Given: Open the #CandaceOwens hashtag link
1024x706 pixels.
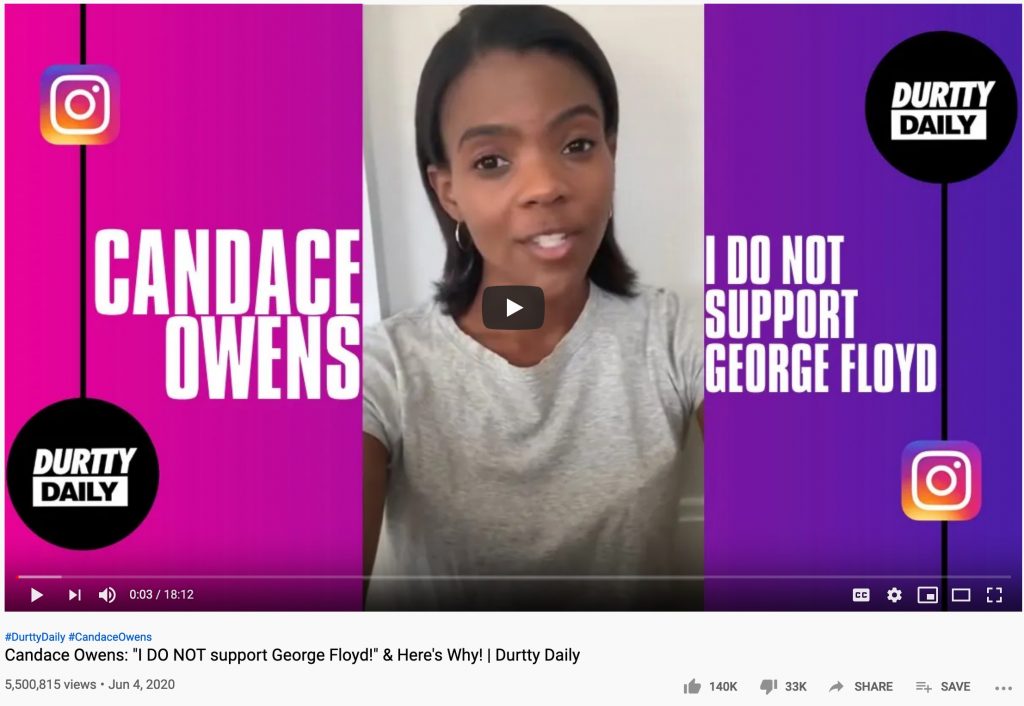Looking at the screenshot, I should point(110,637).
